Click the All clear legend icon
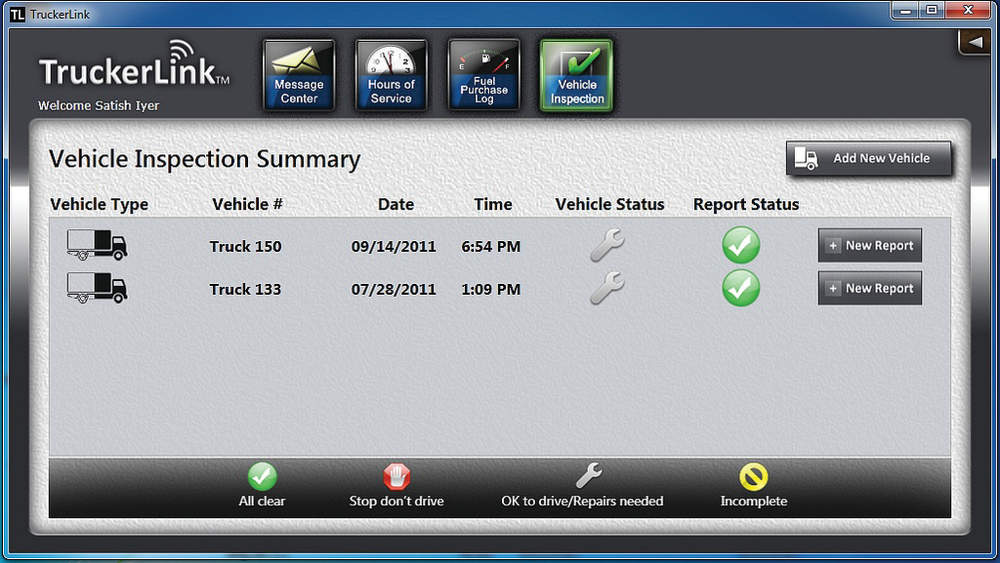 click(262, 476)
